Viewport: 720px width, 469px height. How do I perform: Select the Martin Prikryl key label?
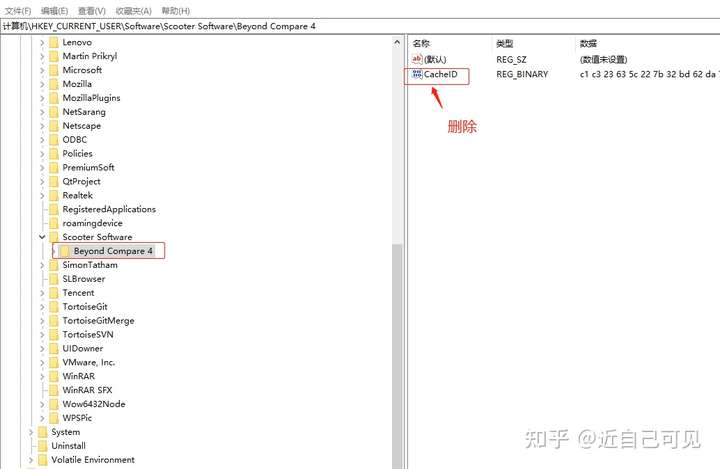click(x=90, y=56)
